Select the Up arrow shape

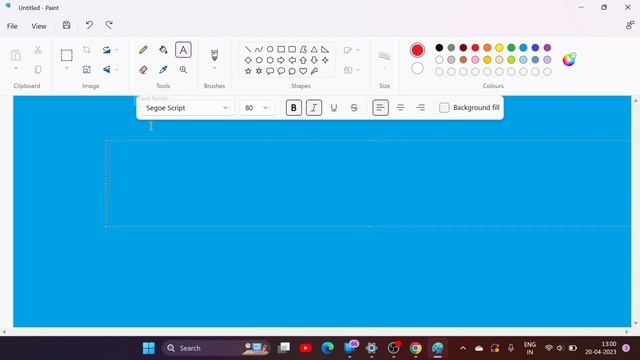[x=303, y=60]
